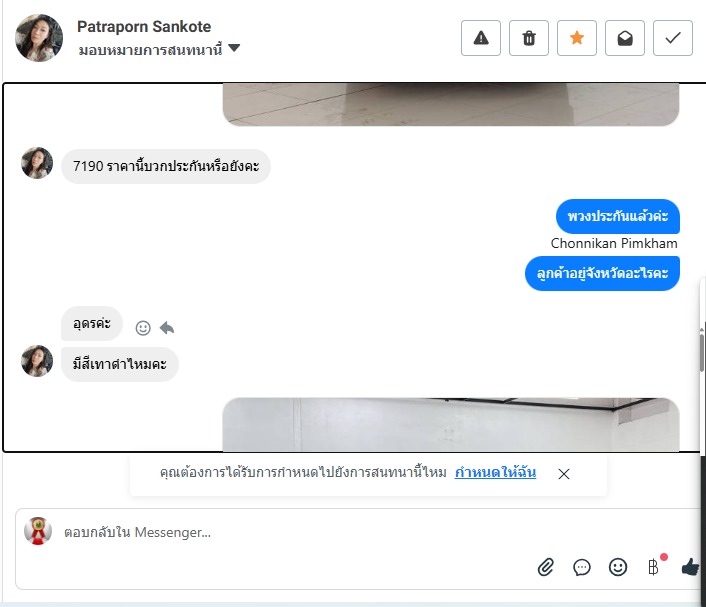Viewport: 706px width, 607px height.
Task: Open the emoji picker smiley icon
Action: click(x=618, y=567)
